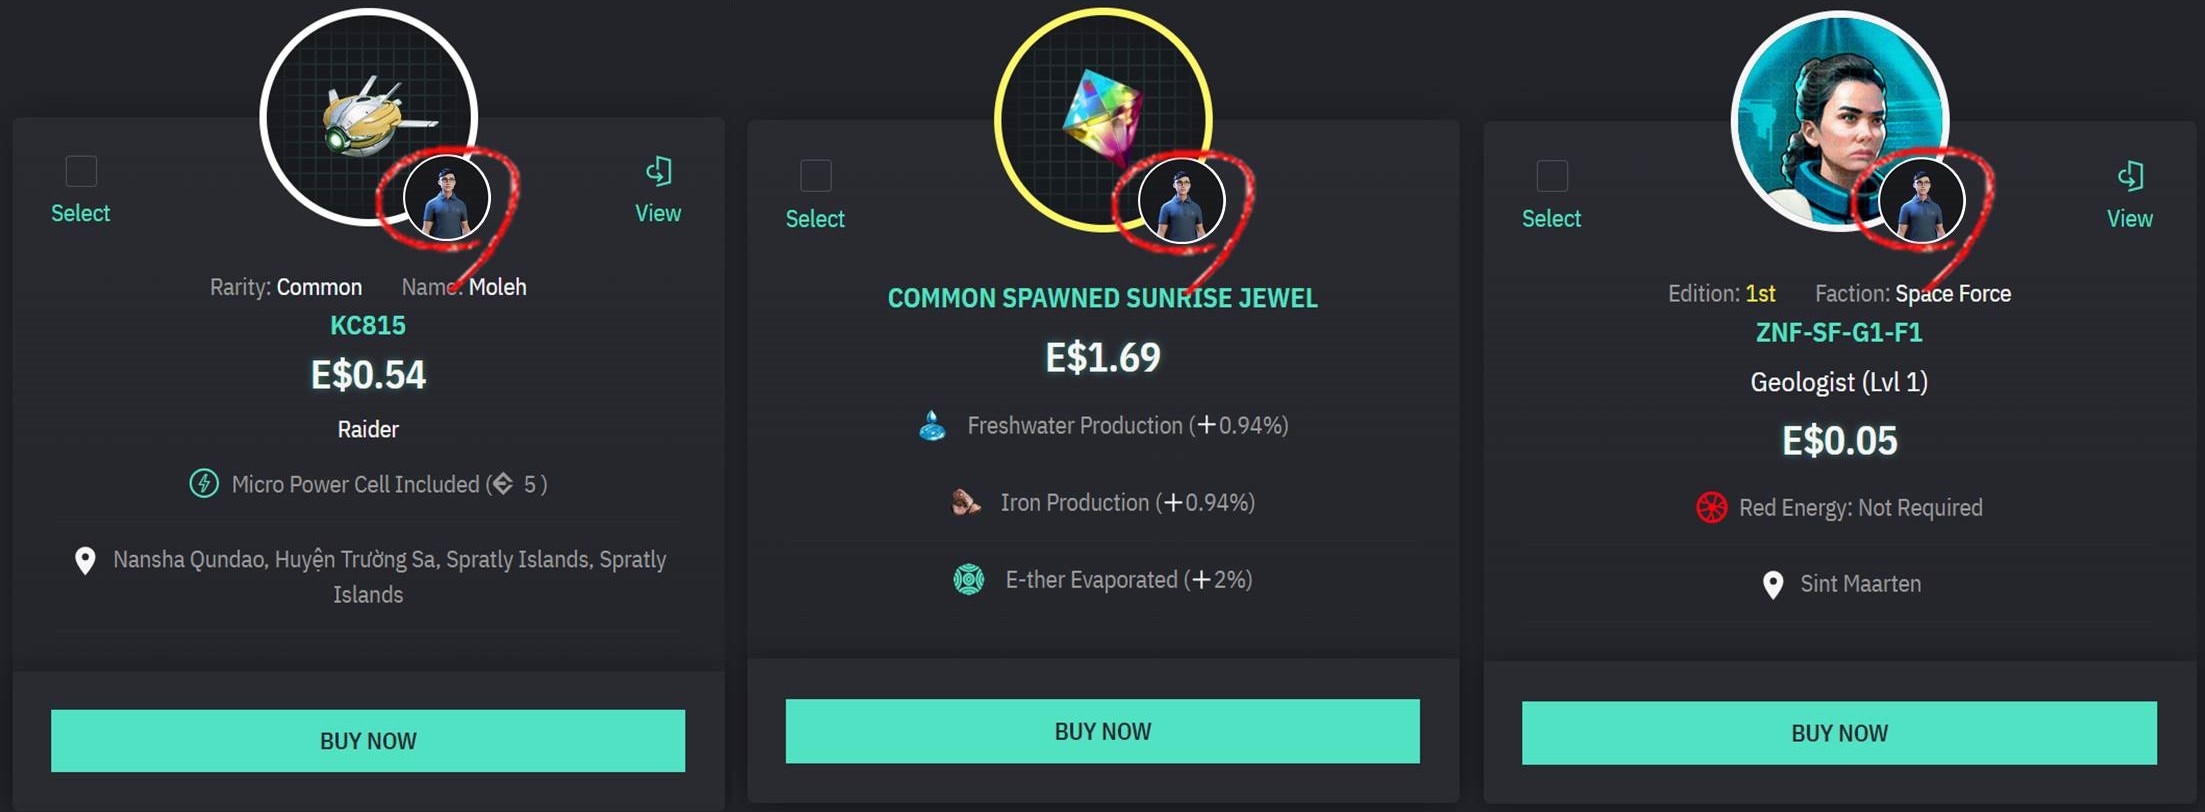Click the Micro Power Cell lightning icon

[204, 484]
